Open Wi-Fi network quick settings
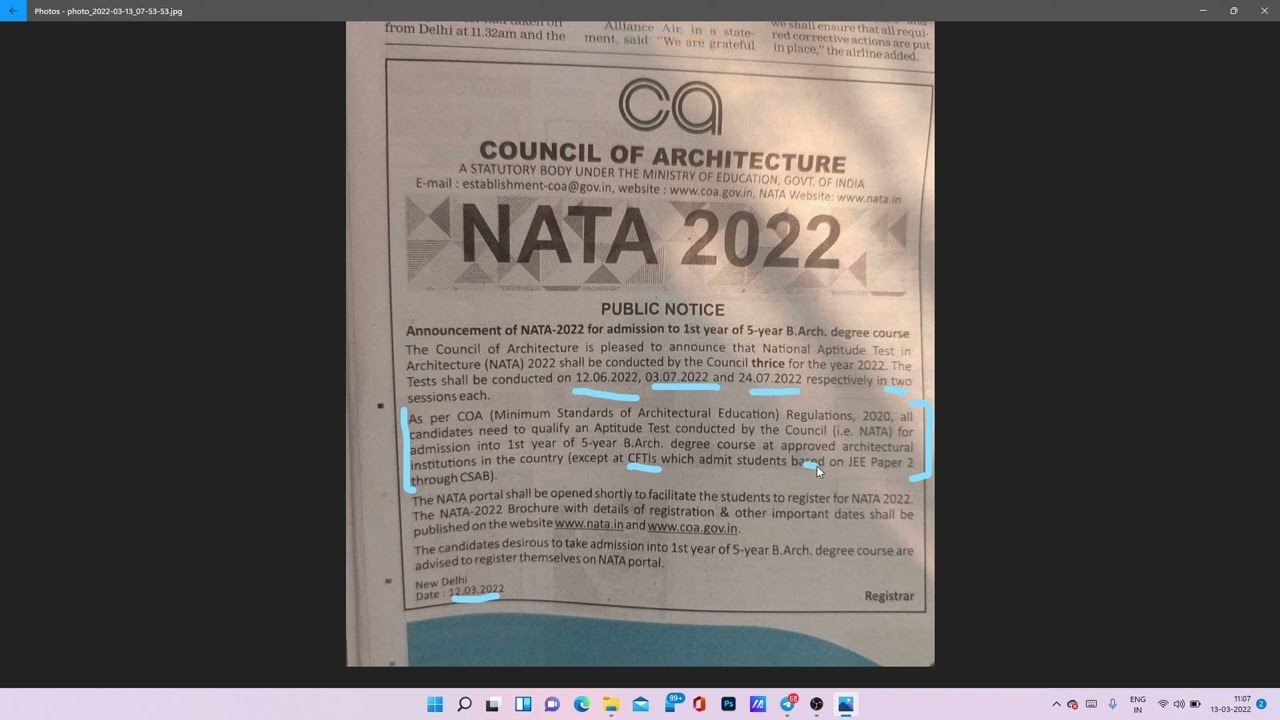1280x720 pixels. (1163, 704)
